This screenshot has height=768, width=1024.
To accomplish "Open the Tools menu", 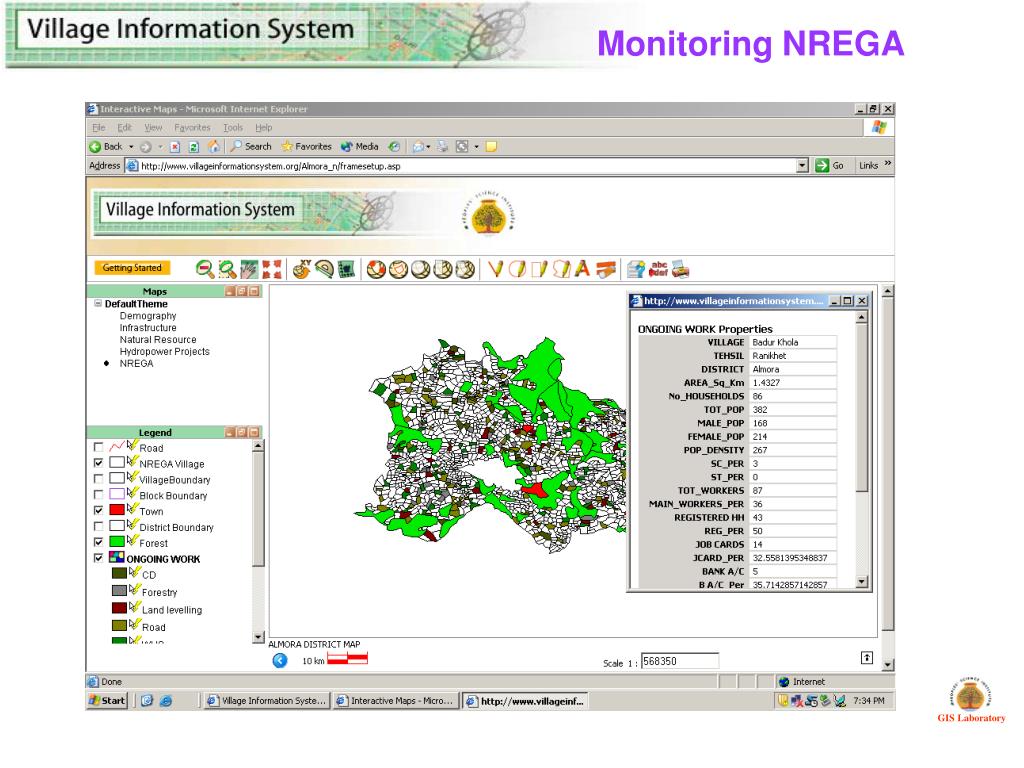I will (232, 127).
